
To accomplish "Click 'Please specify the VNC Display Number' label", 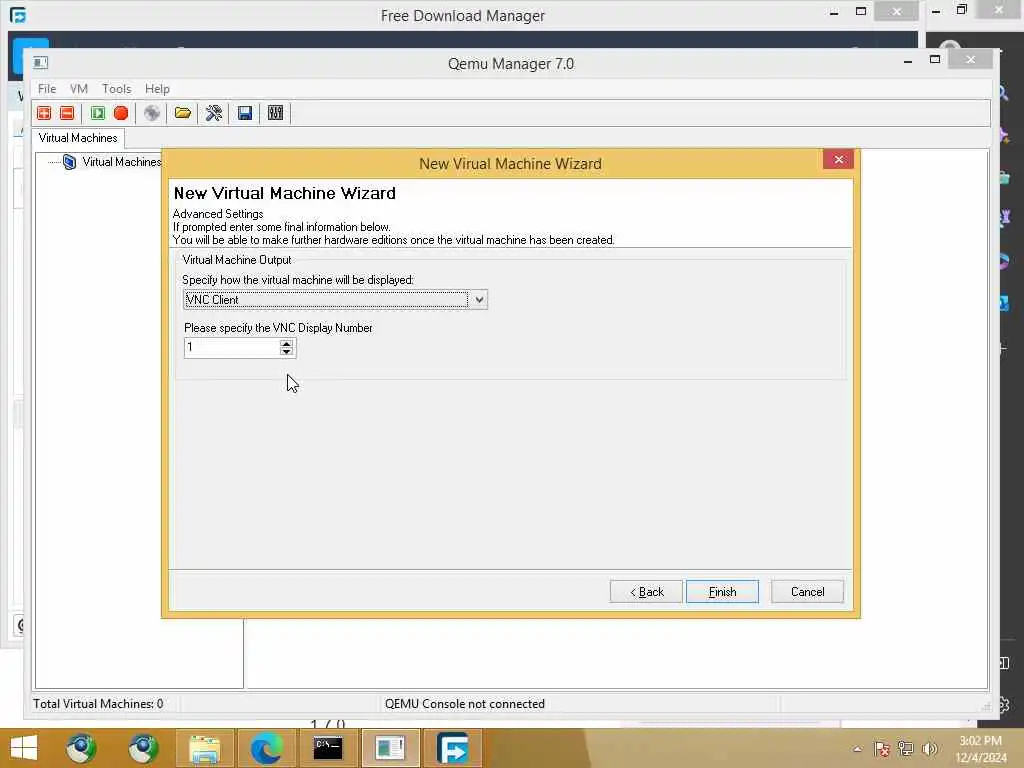I will pos(278,328).
